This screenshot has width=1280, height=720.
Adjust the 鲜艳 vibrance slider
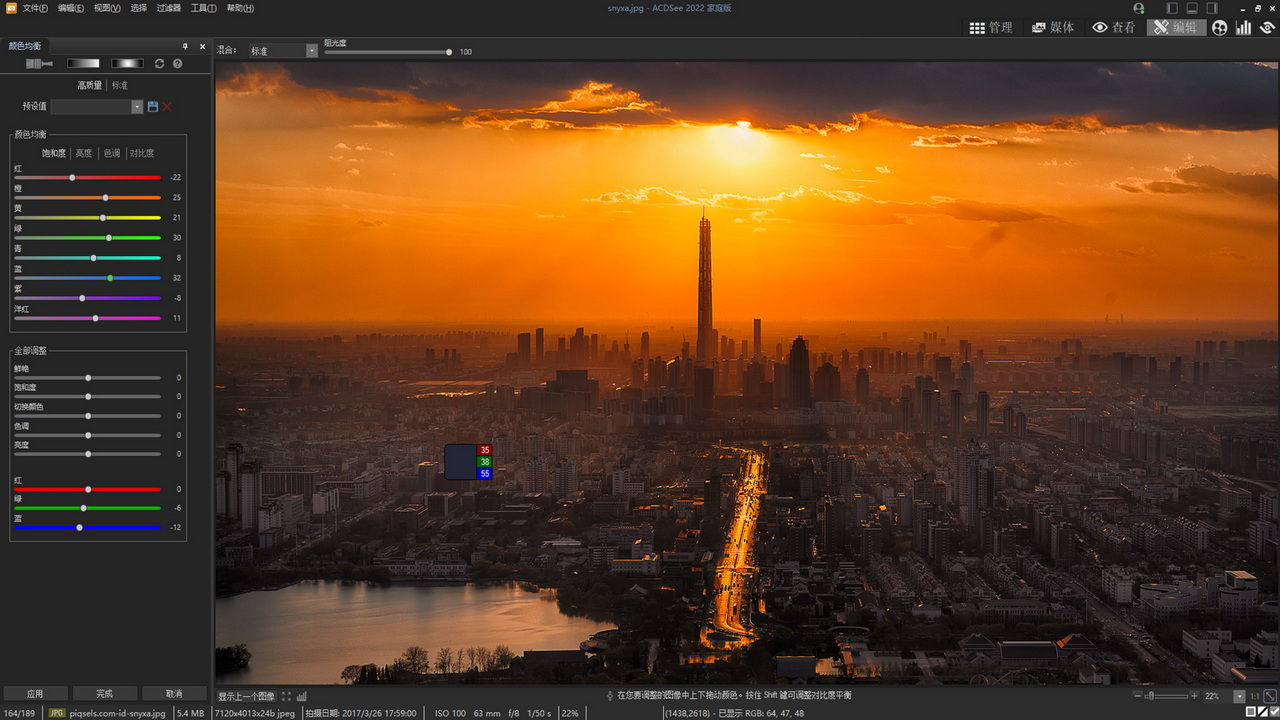tap(87, 378)
